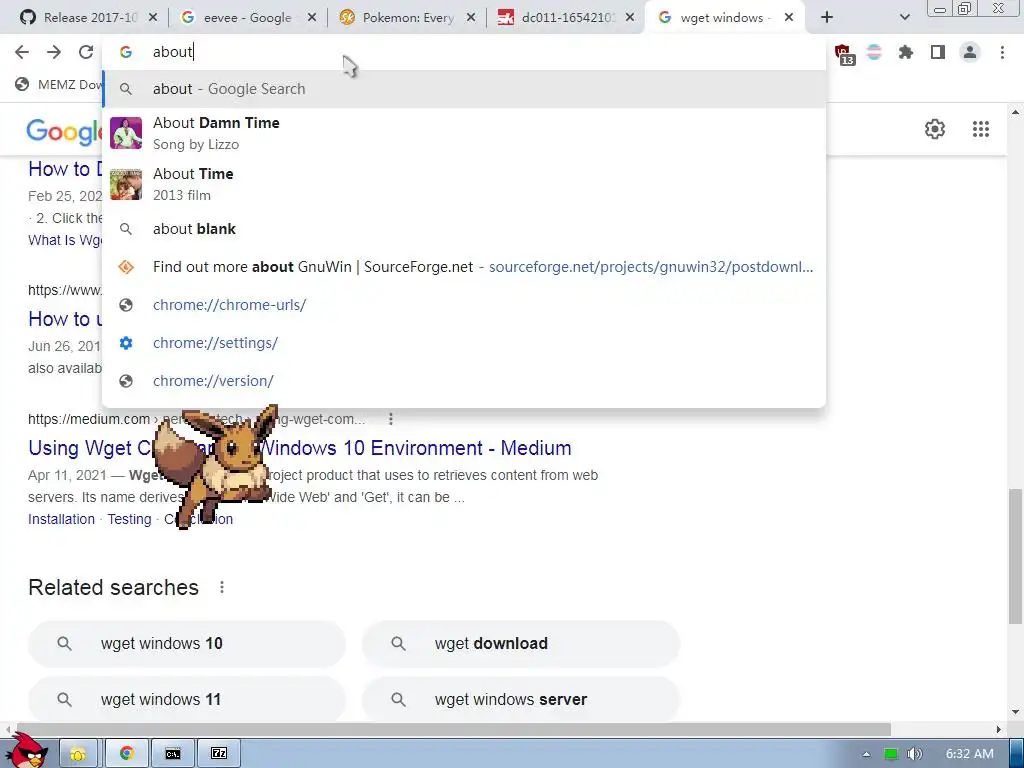Search related 'wget windows 10'

187,644
